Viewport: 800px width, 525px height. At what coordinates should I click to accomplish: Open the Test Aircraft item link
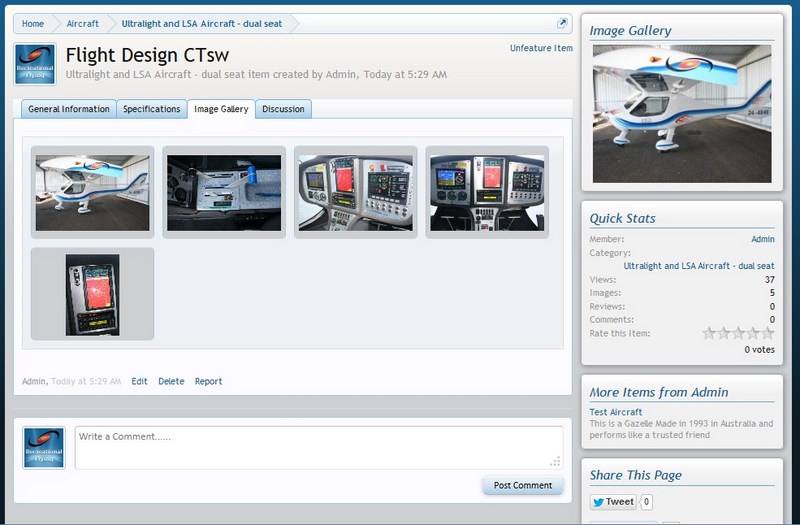(615, 412)
